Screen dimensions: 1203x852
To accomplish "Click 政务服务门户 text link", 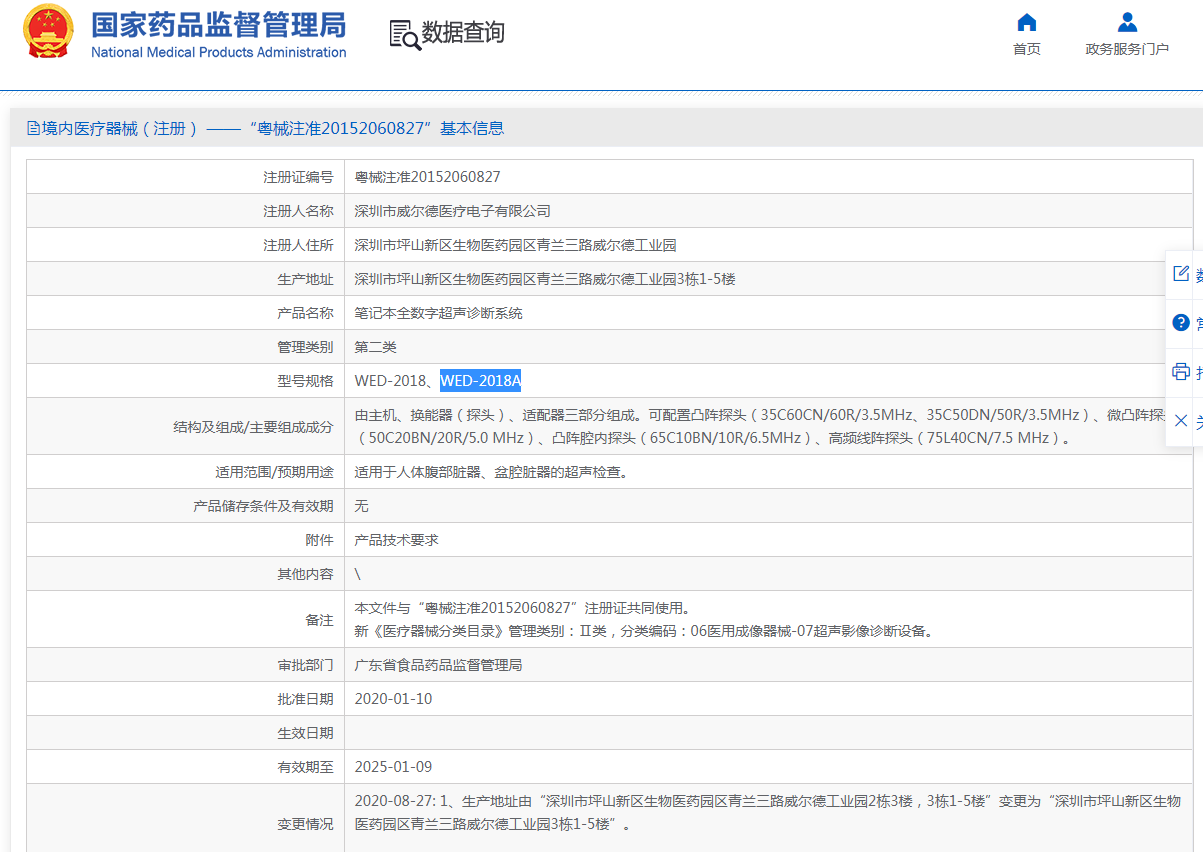I will (1127, 49).
